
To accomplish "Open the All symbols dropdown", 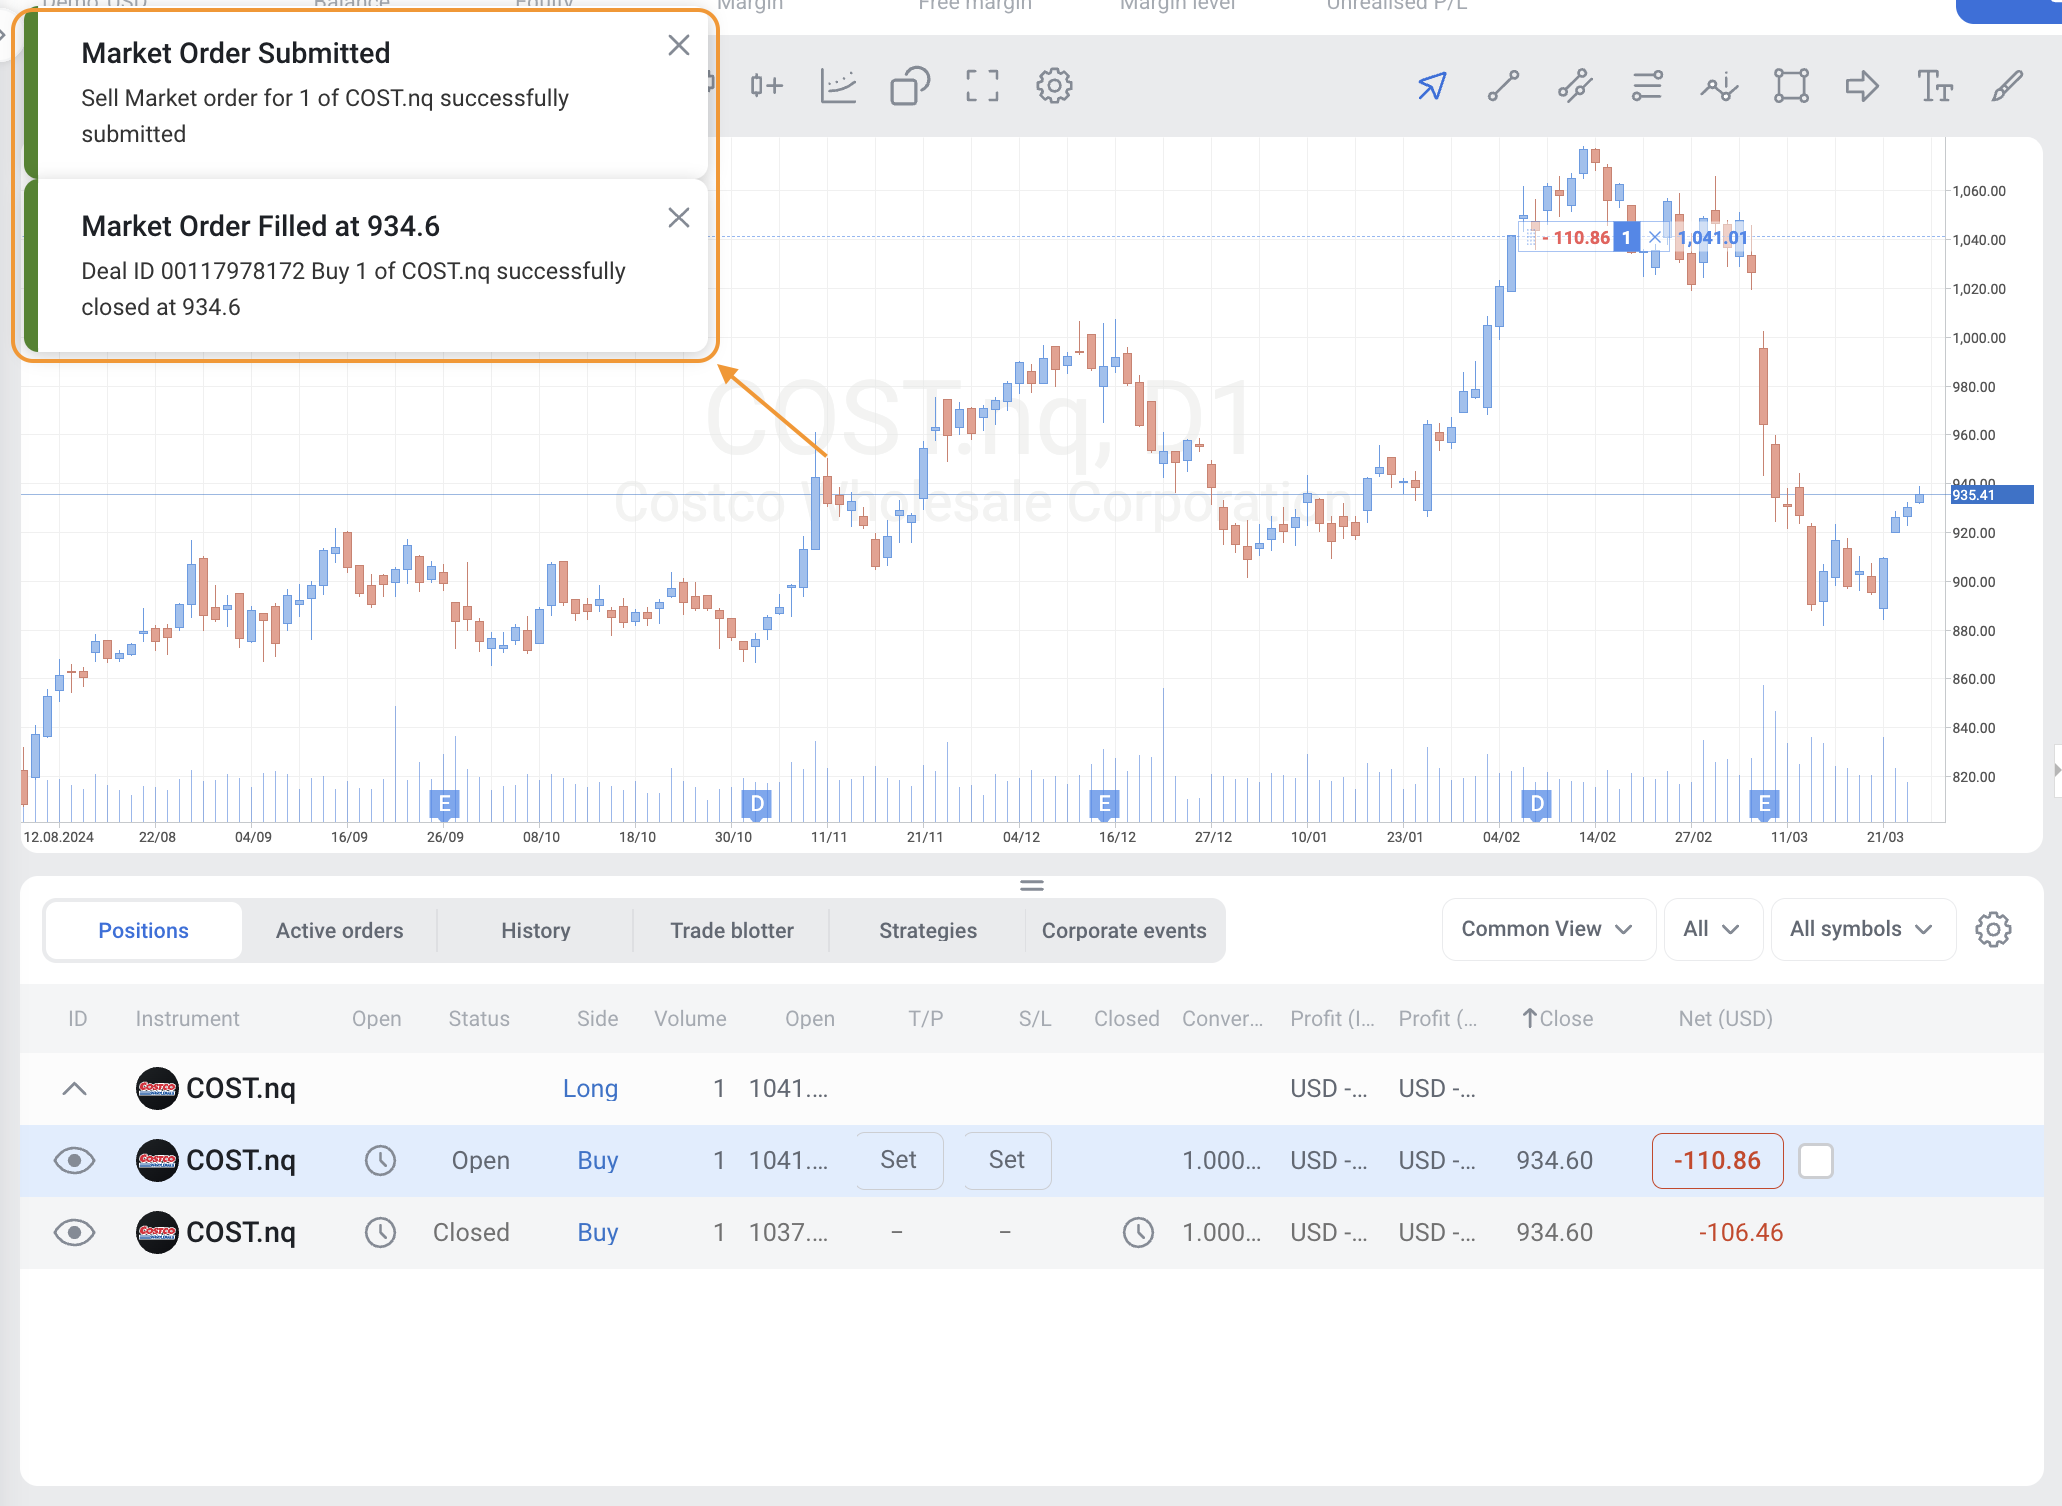I will 1861,929.
